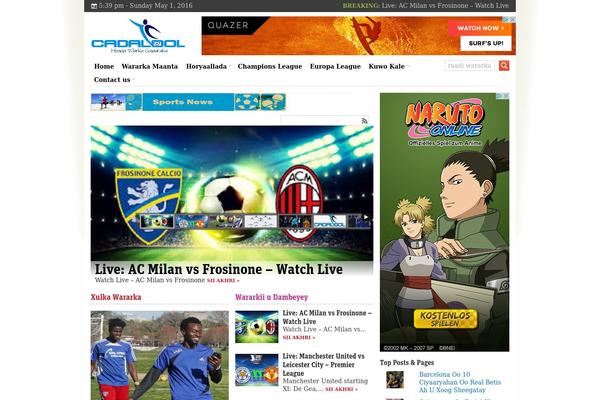The height and width of the screenshot is (400, 600).
Task: Click SII AKHRI for the Manchester United article
Action: tap(341, 389)
